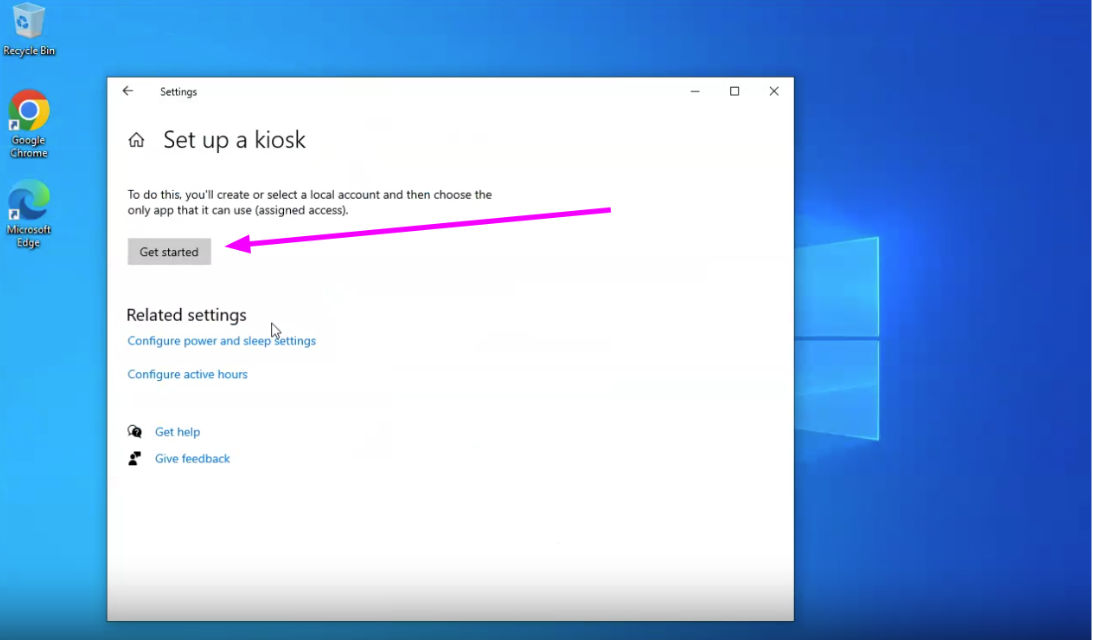Click the assigned access description paragraph
The width and height of the screenshot is (1093, 640).
(309, 202)
